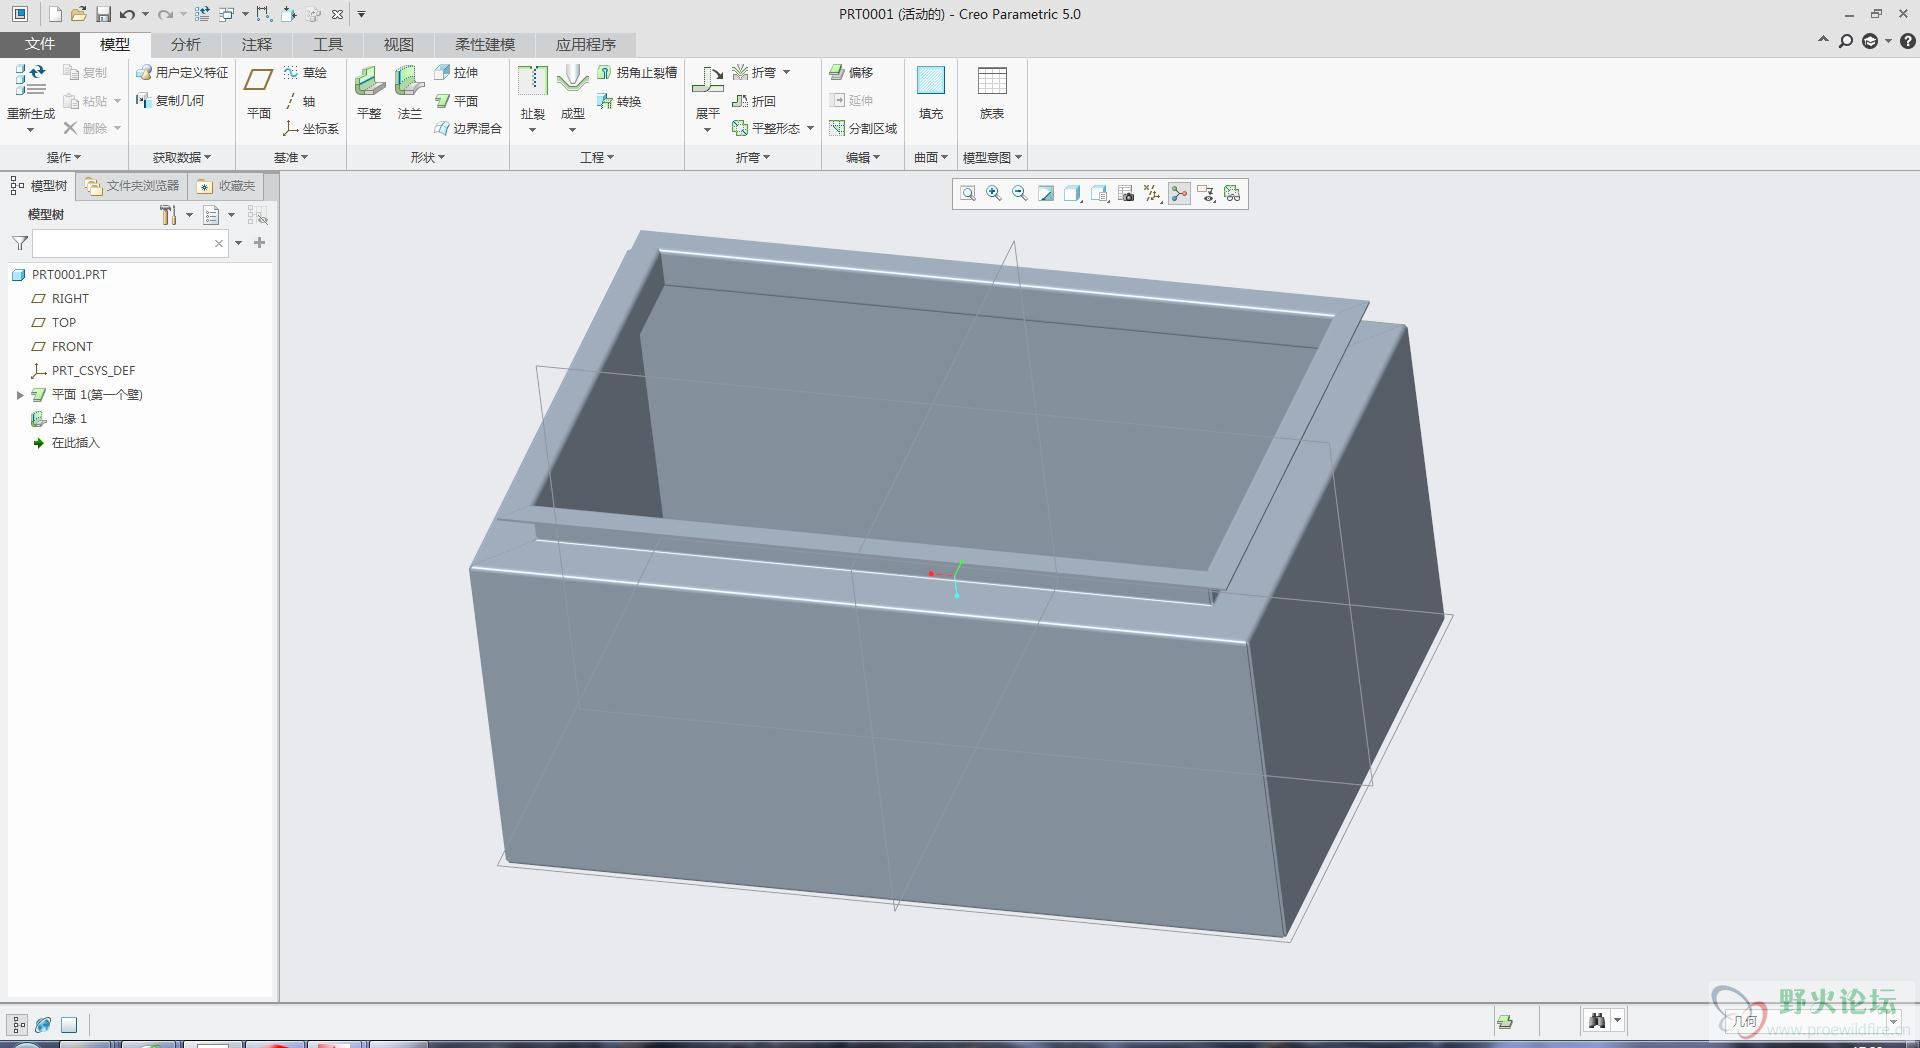This screenshot has height=1048, width=1920.
Task: Toggle annotation display filter icon
Action: click(x=1206, y=194)
